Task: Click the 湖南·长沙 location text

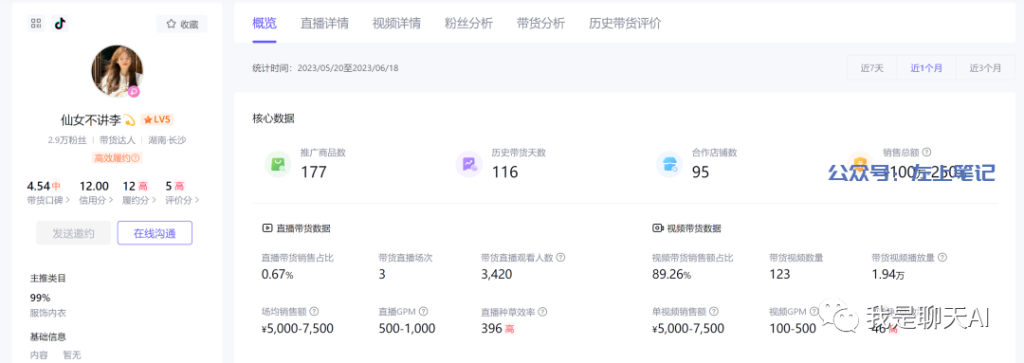Action: (x=167, y=140)
